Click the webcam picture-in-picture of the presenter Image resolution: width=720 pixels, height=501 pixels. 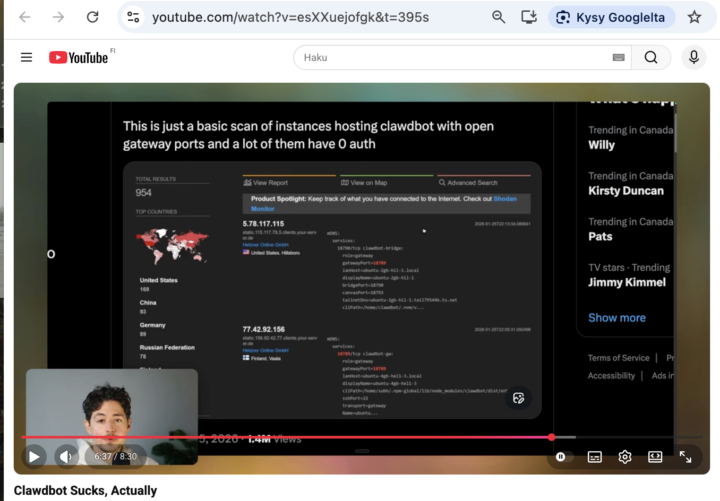coord(112,416)
